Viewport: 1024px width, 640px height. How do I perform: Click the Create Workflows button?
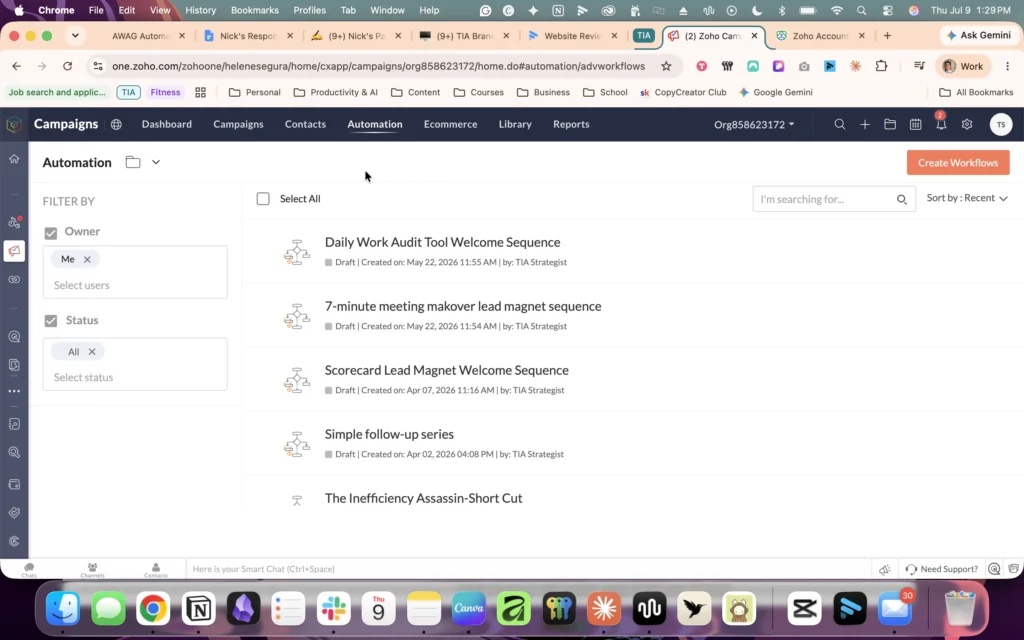958,163
